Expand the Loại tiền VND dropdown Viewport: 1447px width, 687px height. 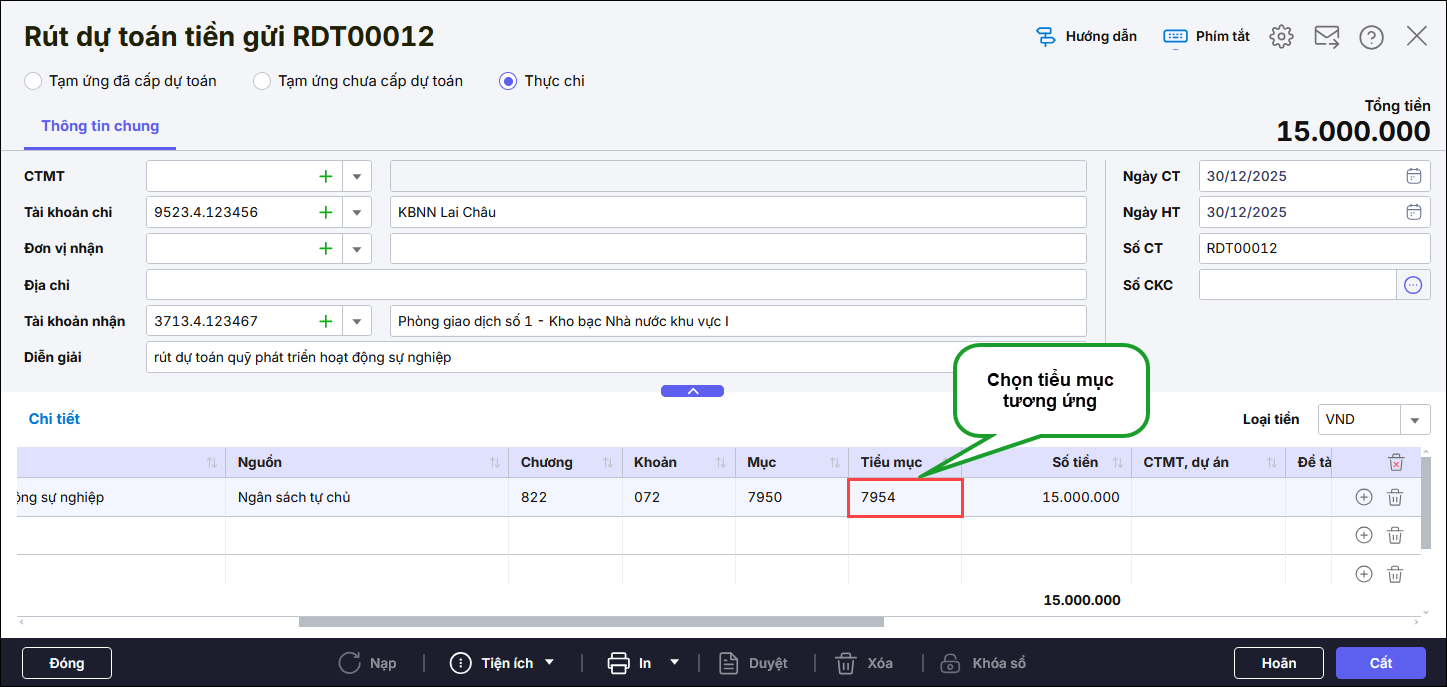pyautogui.click(x=1415, y=420)
